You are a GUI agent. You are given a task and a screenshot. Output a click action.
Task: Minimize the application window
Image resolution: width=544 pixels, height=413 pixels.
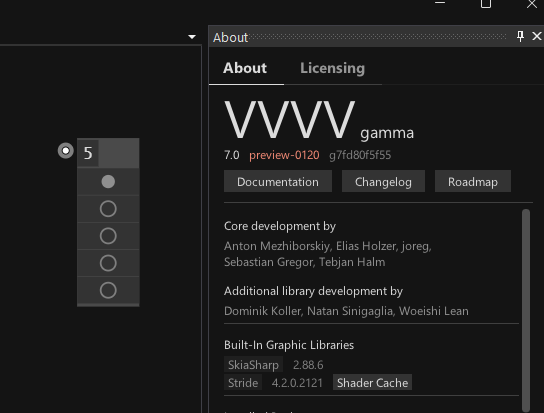[440, 2]
